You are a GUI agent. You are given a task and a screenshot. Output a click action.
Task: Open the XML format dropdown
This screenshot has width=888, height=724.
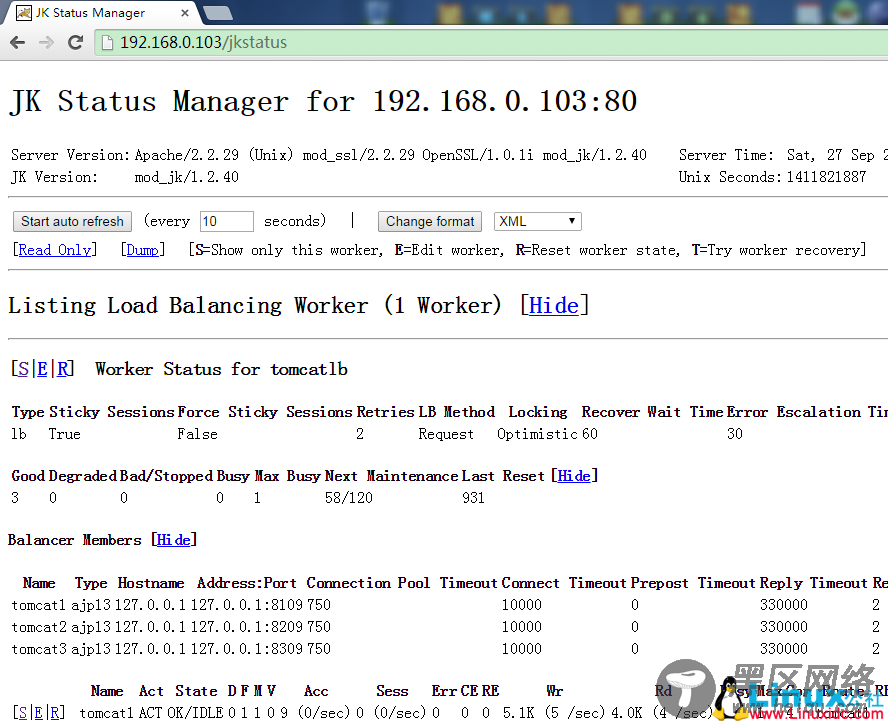537,222
